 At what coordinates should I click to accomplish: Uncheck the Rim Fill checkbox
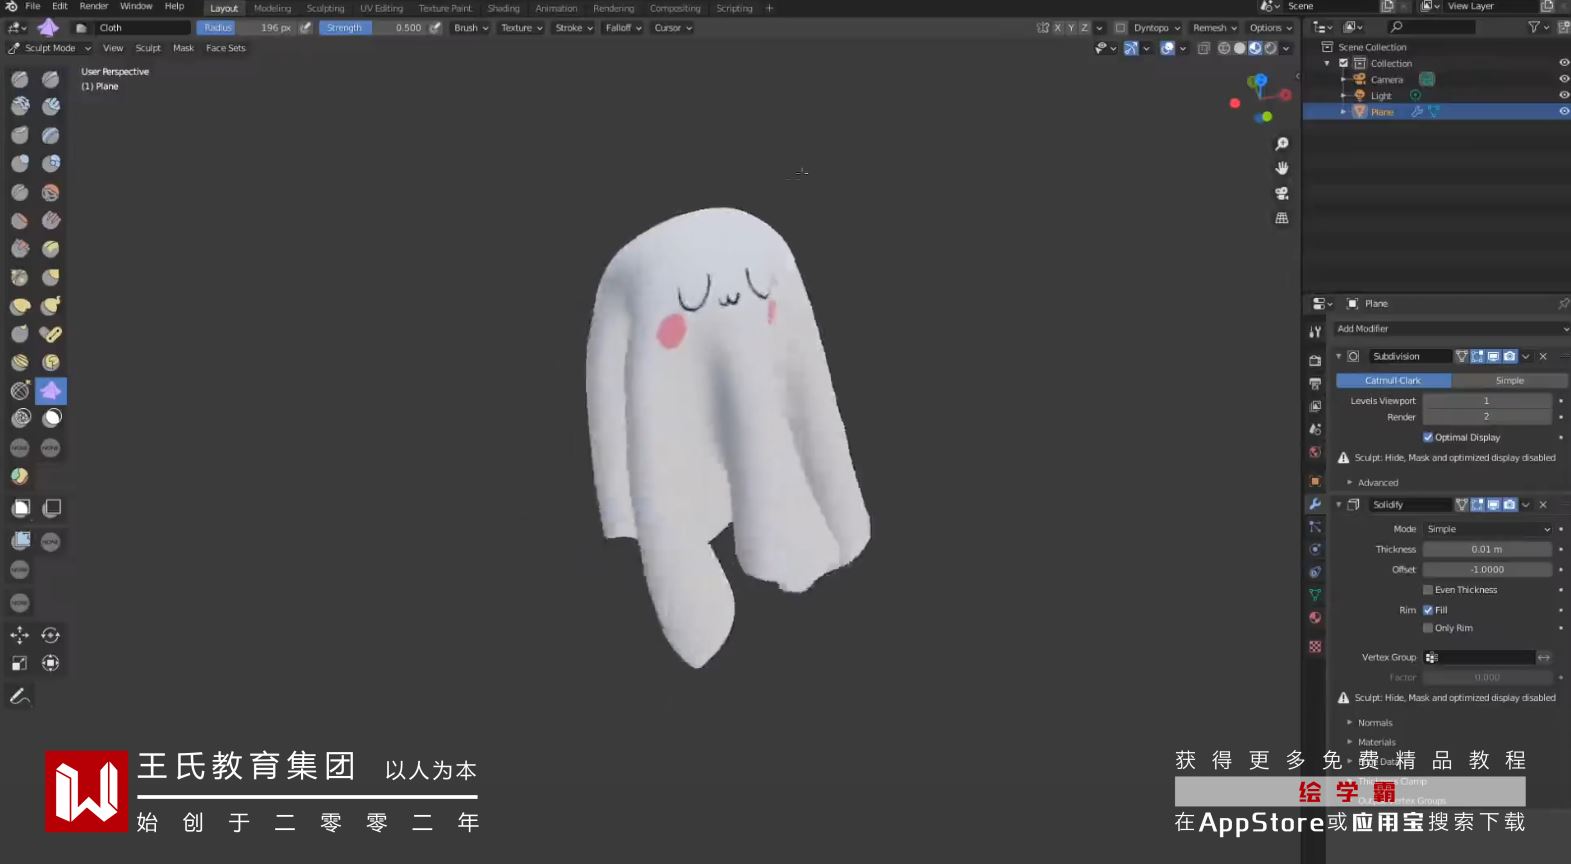[x=1428, y=610]
